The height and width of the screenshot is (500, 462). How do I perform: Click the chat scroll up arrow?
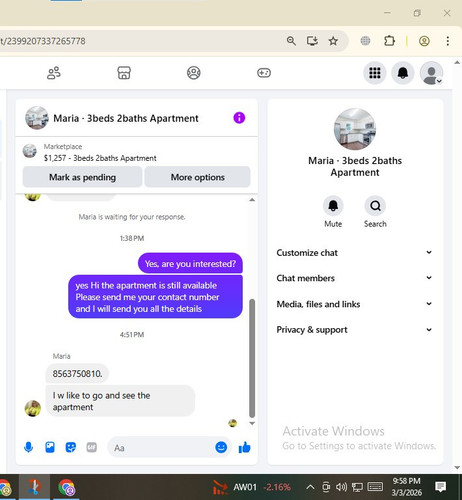point(252,200)
